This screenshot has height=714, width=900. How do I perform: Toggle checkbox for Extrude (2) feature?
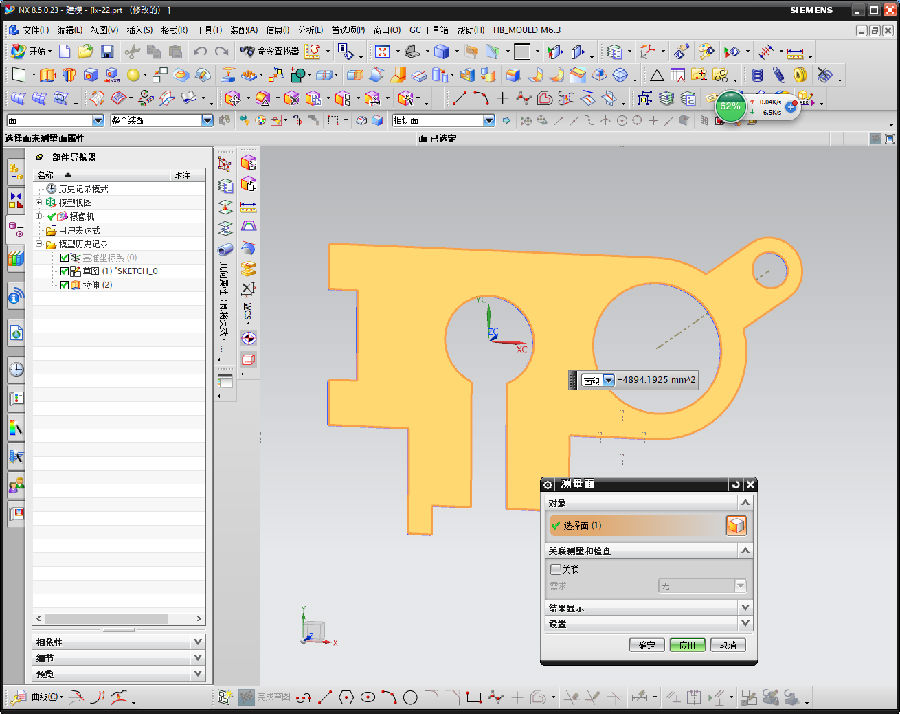coord(64,285)
